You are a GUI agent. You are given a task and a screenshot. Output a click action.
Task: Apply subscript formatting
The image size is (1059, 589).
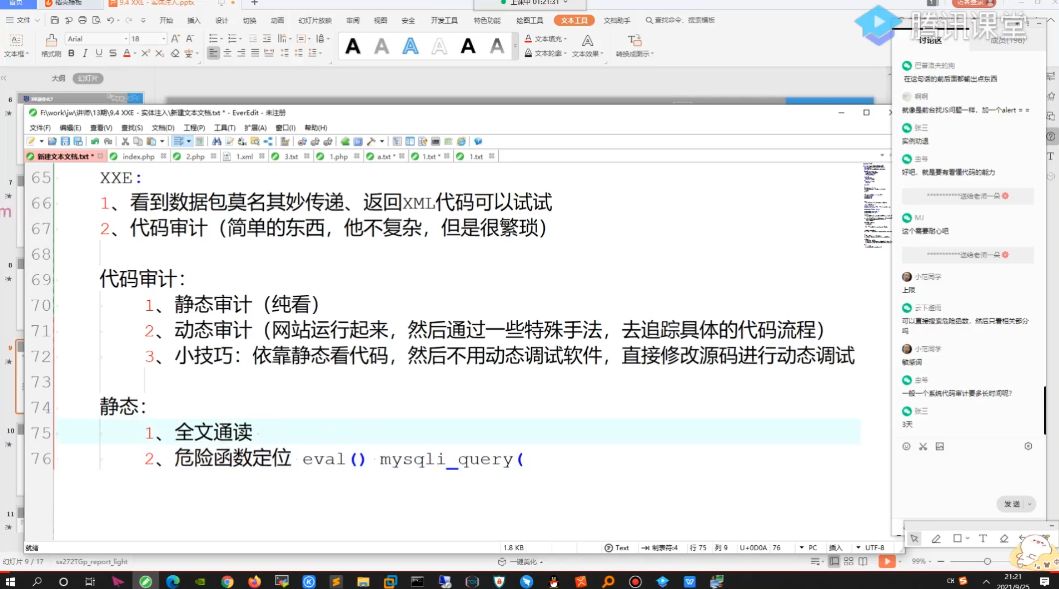click(159, 53)
